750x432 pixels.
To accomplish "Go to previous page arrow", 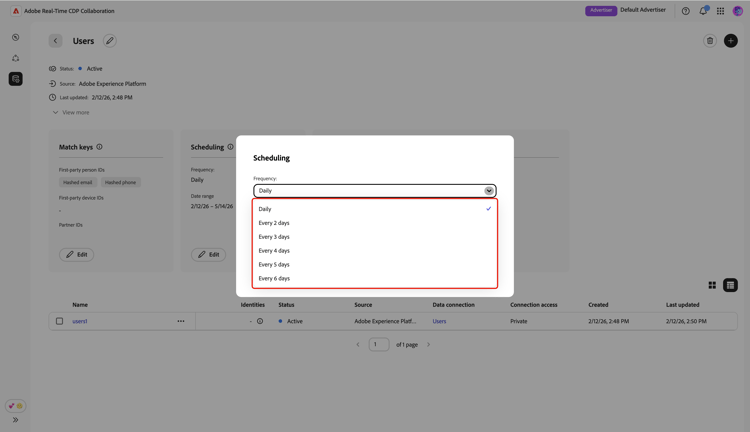I will coord(358,344).
